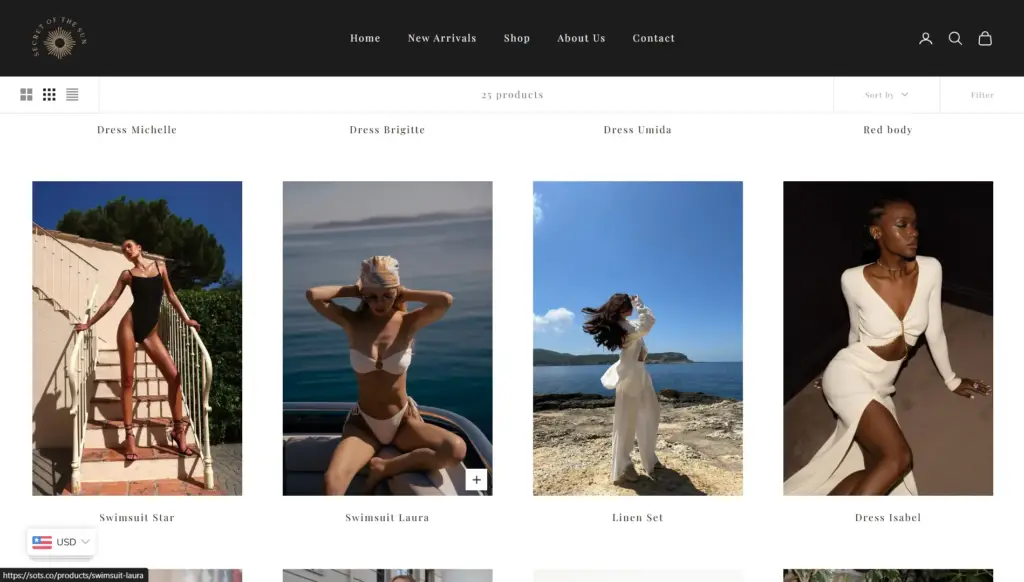Screen dimensions: 1024x582
Task: Go to the Home menu item
Action: [x=365, y=38]
